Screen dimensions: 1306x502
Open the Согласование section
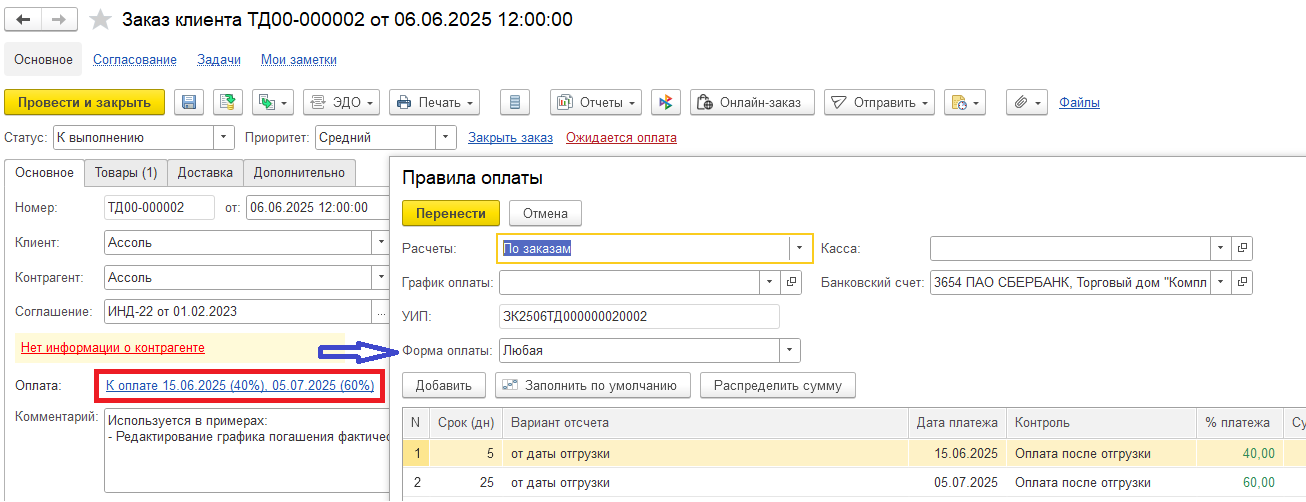135,60
